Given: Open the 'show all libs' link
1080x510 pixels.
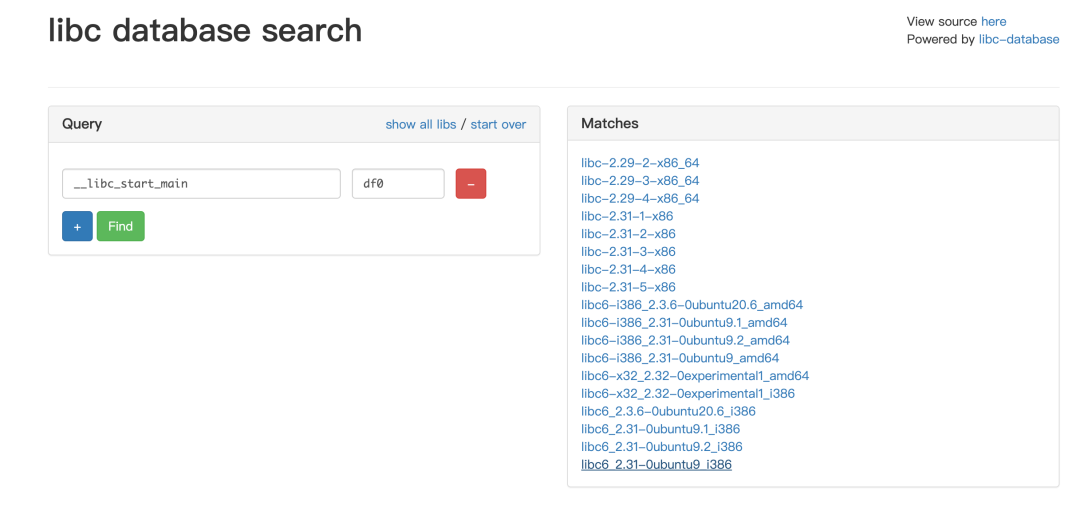Looking at the screenshot, I should coord(420,124).
